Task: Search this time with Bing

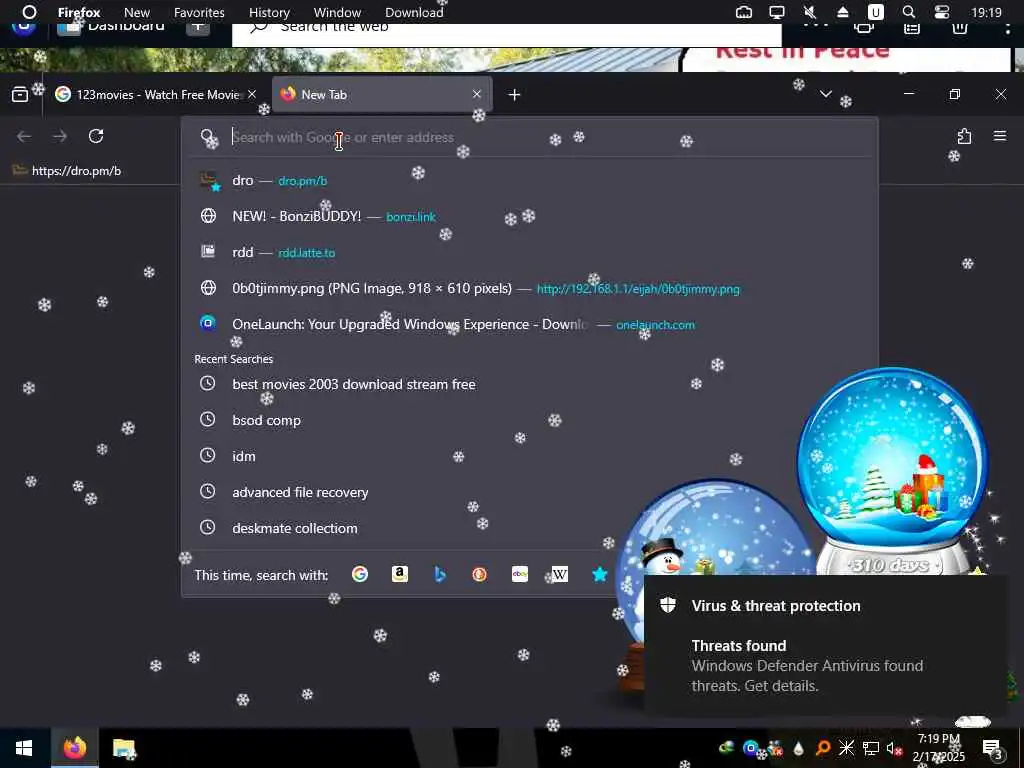Action: (x=440, y=574)
